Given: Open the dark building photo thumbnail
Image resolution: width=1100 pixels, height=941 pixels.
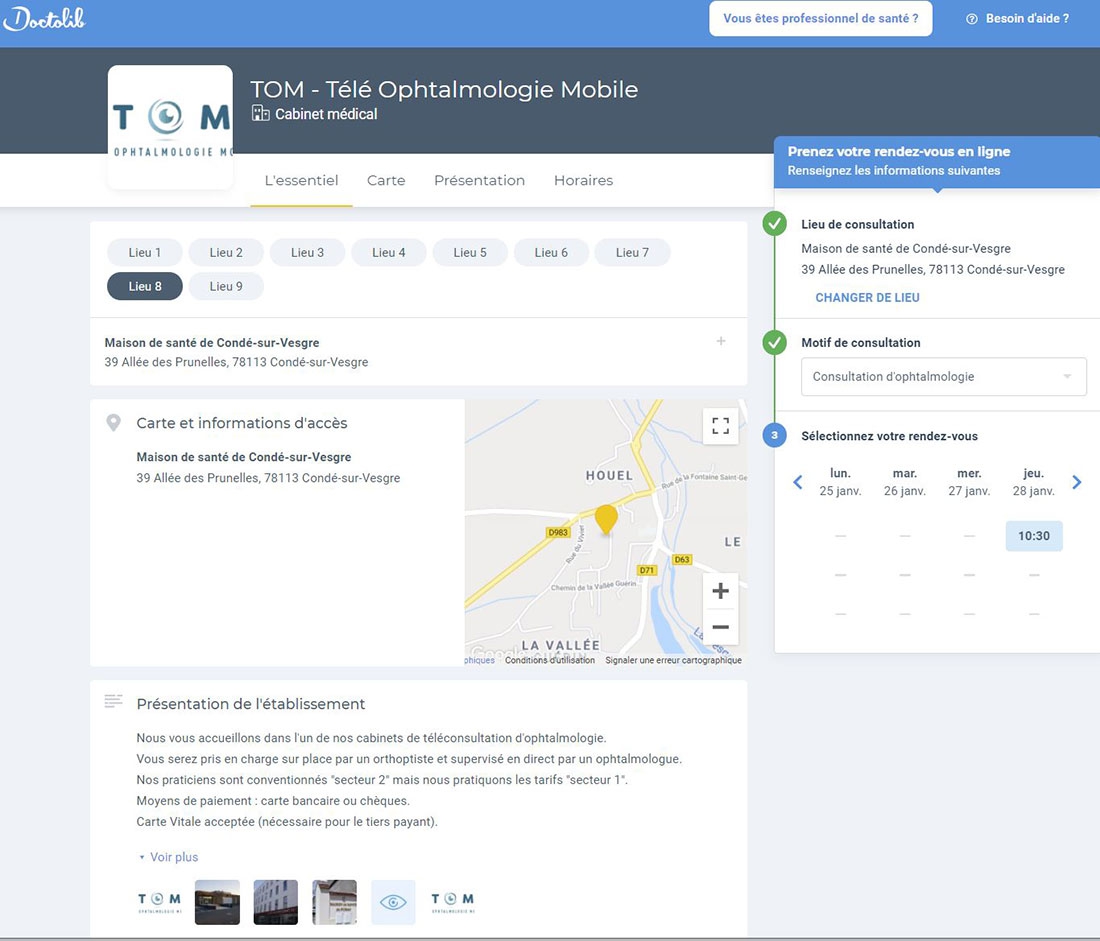Looking at the screenshot, I should (217, 902).
